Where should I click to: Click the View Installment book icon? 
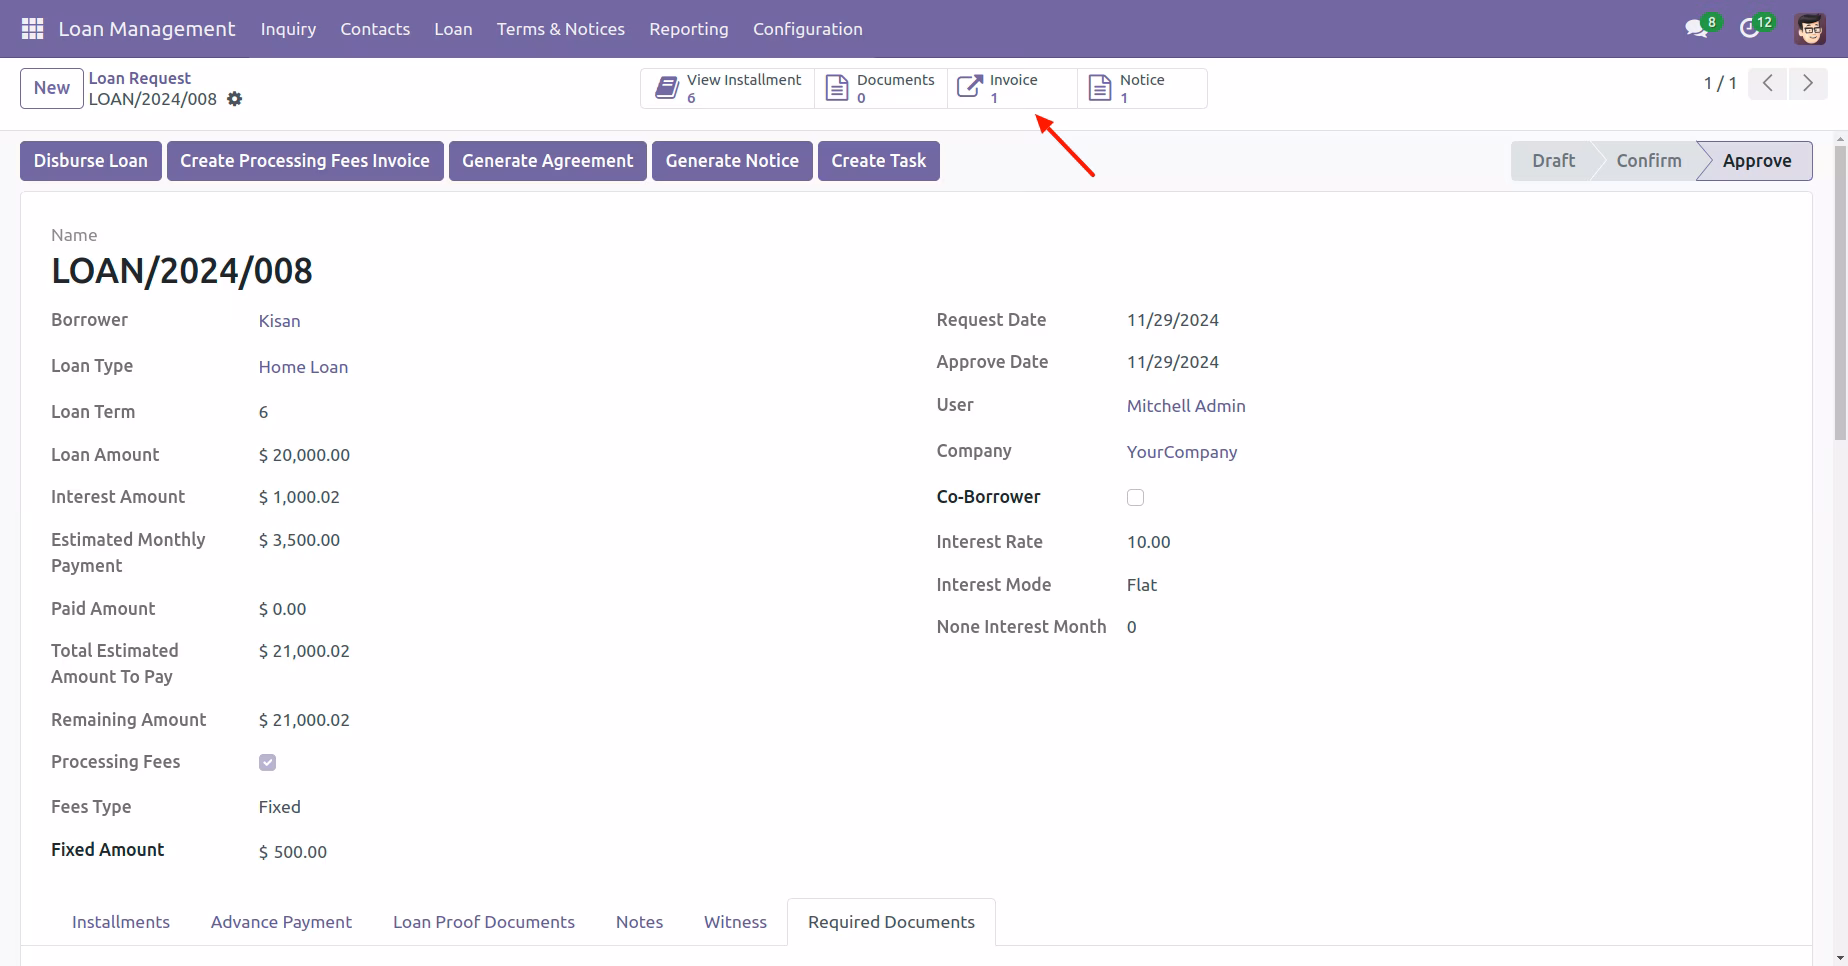(x=667, y=88)
